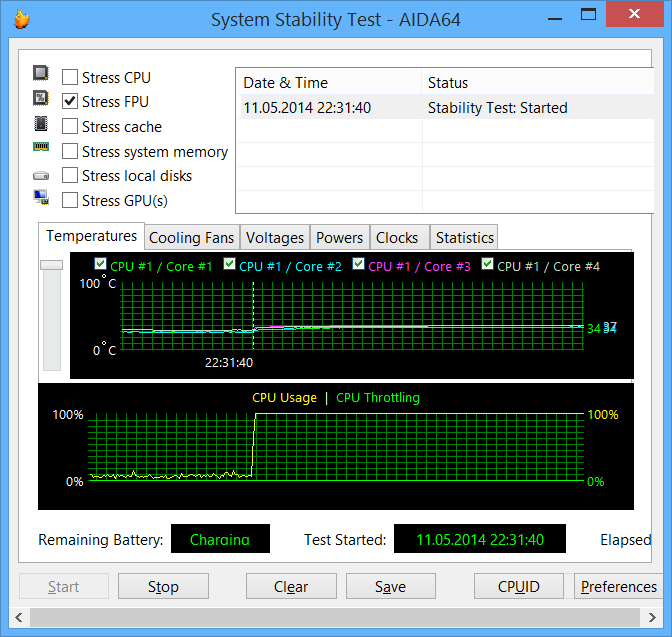Stop the stability test
672x637 pixels.
pos(163,586)
